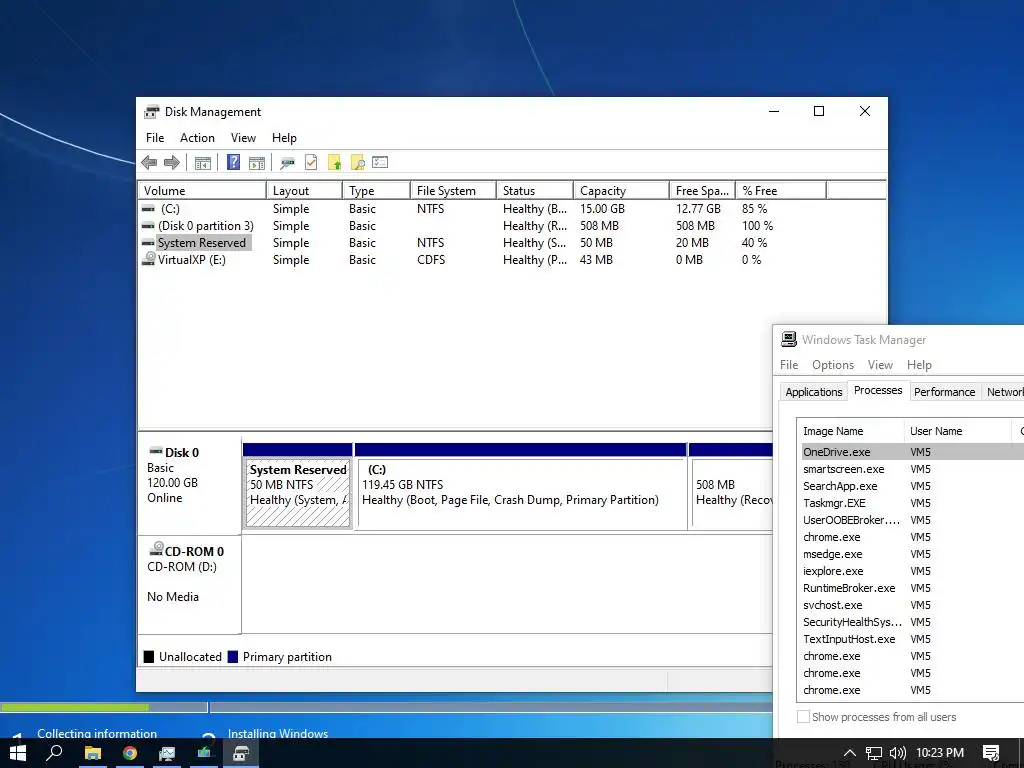Image resolution: width=1024 pixels, height=768 pixels.
Task: Switch to the Processes tab
Action: click(878, 391)
